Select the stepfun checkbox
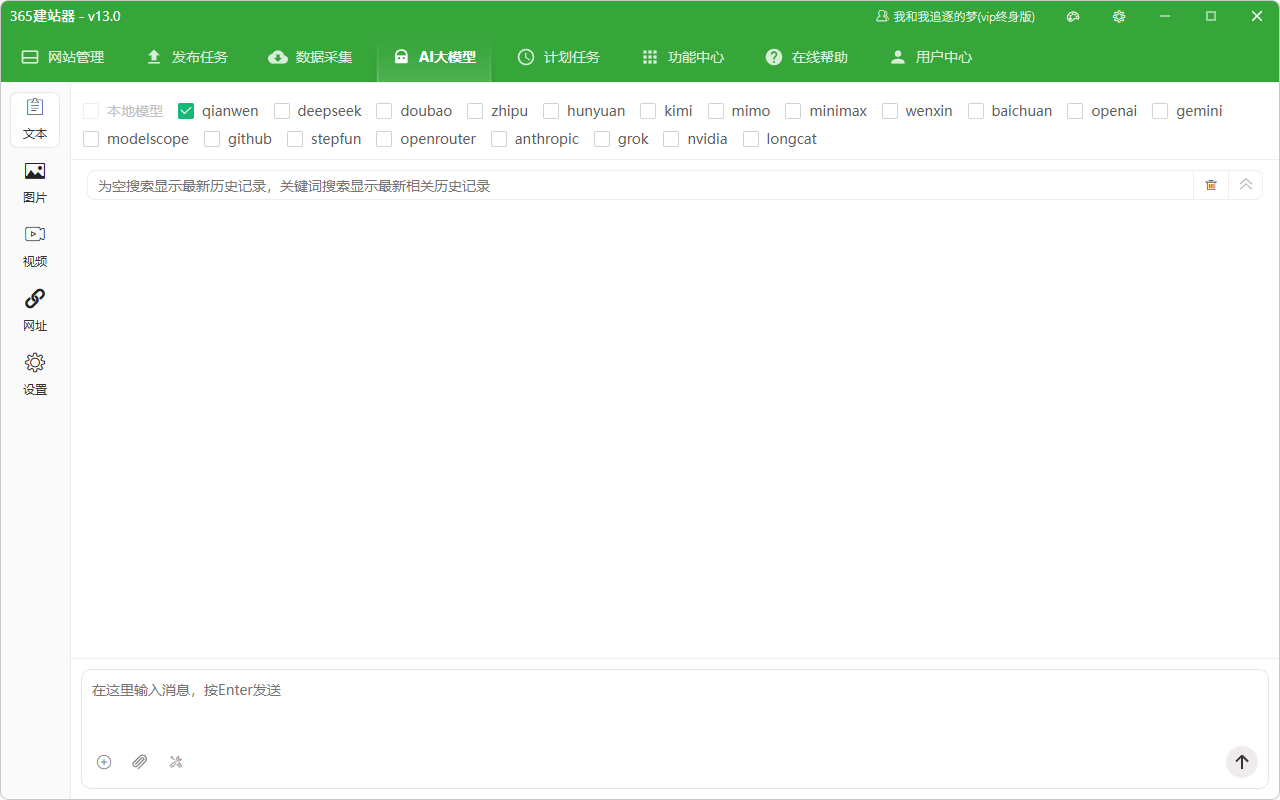The height and width of the screenshot is (800, 1280). [295, 139]
